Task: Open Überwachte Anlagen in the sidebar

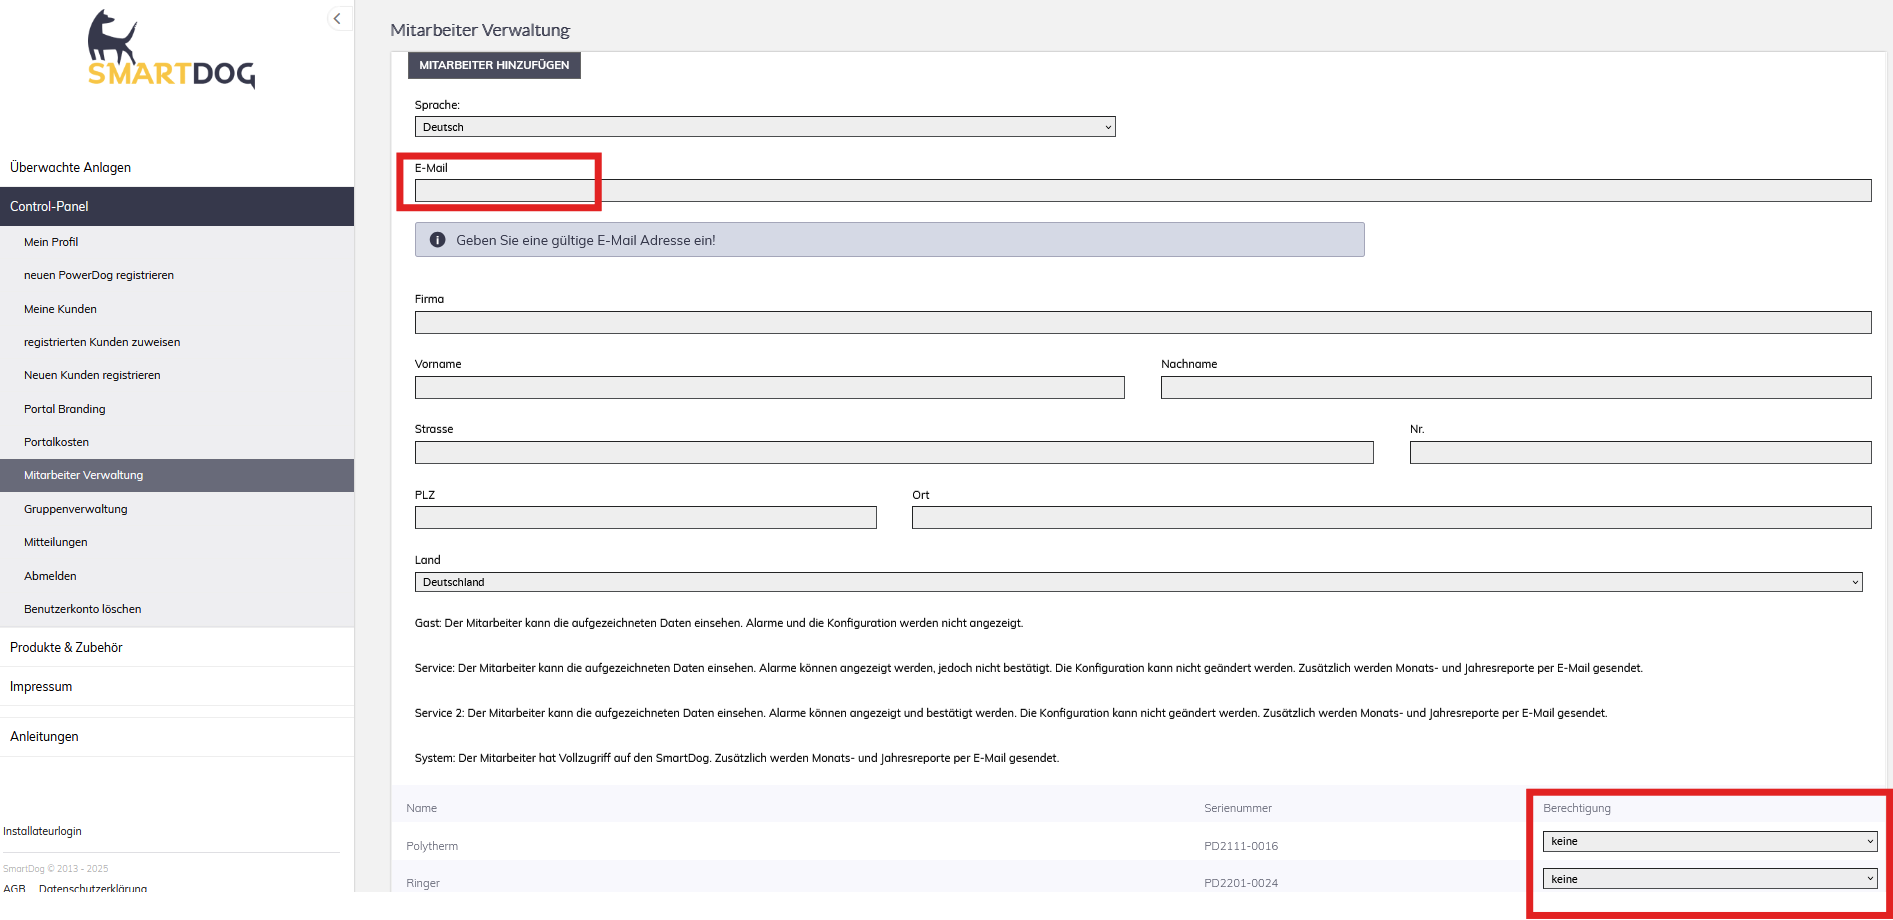Action: [71, 167]
